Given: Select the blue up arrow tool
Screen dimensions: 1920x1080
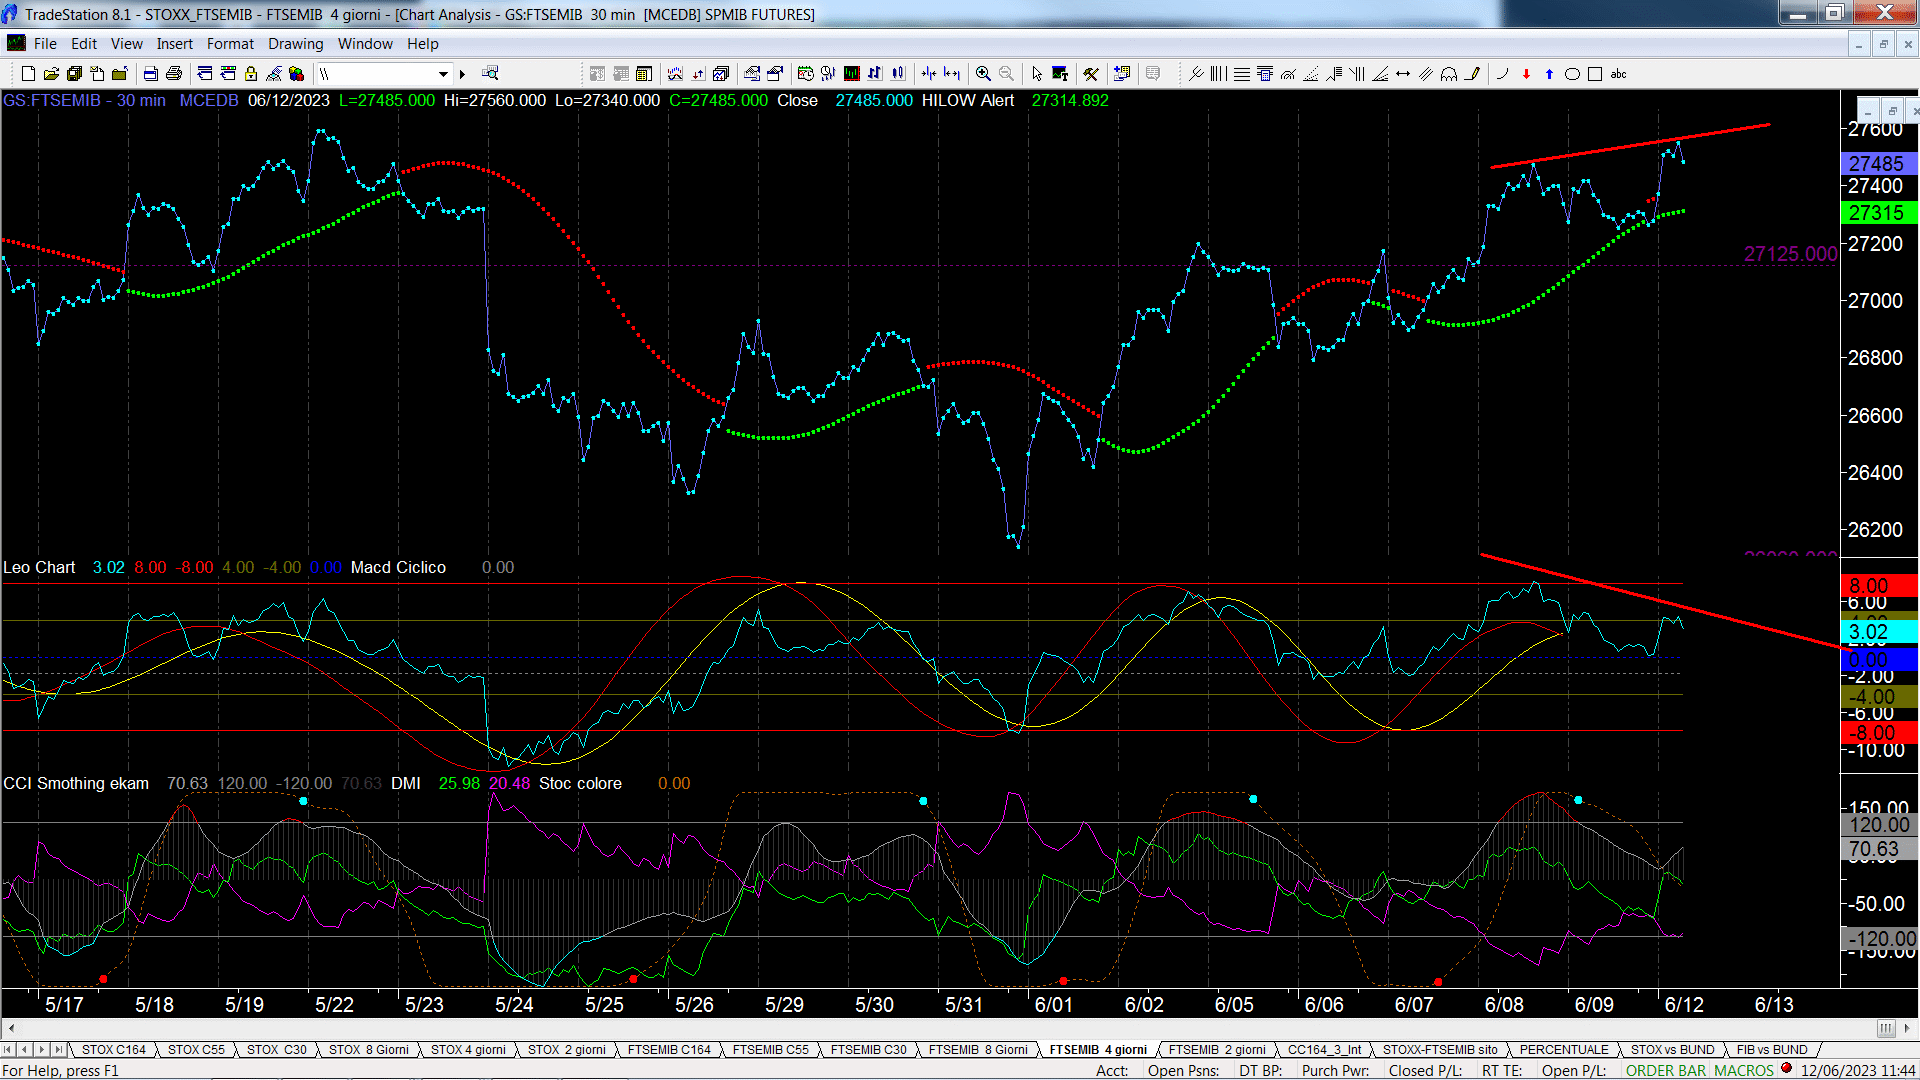Looking at the screenshot, I should pyautogui.click(x=1549, y=74).
